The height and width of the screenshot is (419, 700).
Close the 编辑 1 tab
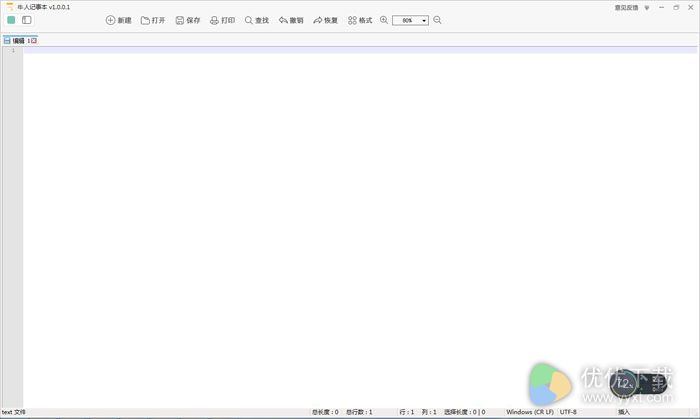pyautogui.click(x=34, y=41)
